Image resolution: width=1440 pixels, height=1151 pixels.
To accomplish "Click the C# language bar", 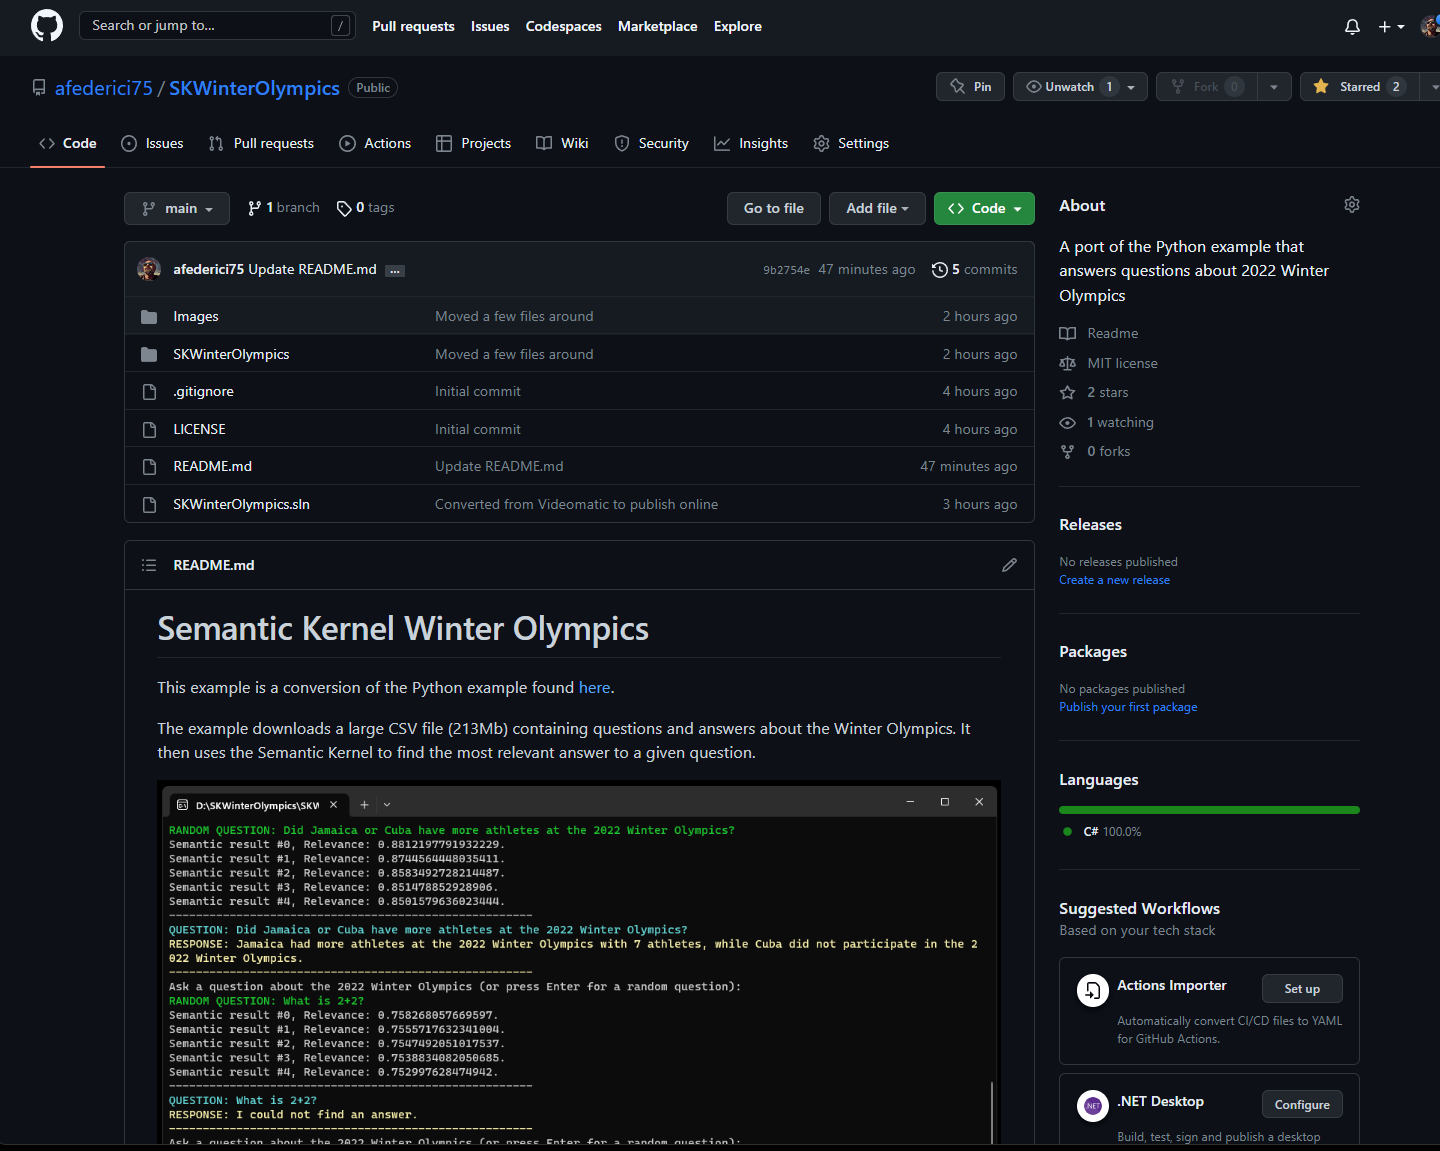I will click(x=1209, y=810).
